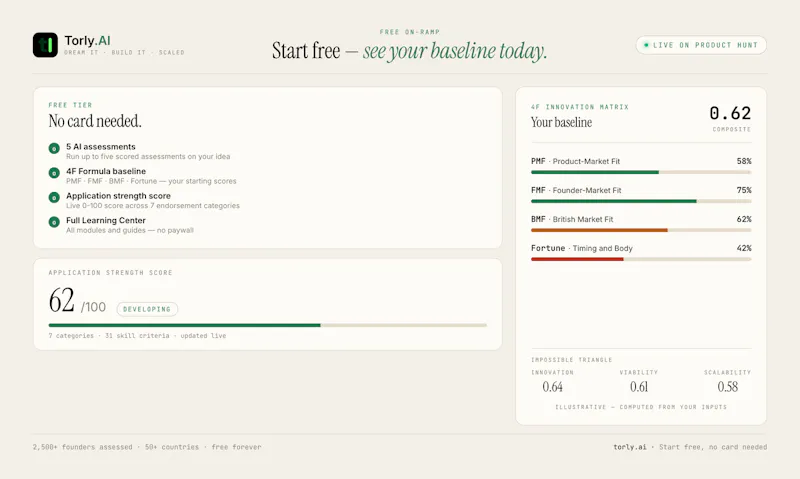Click the 4F INNOVATION MATRIX label

point(580,107)
